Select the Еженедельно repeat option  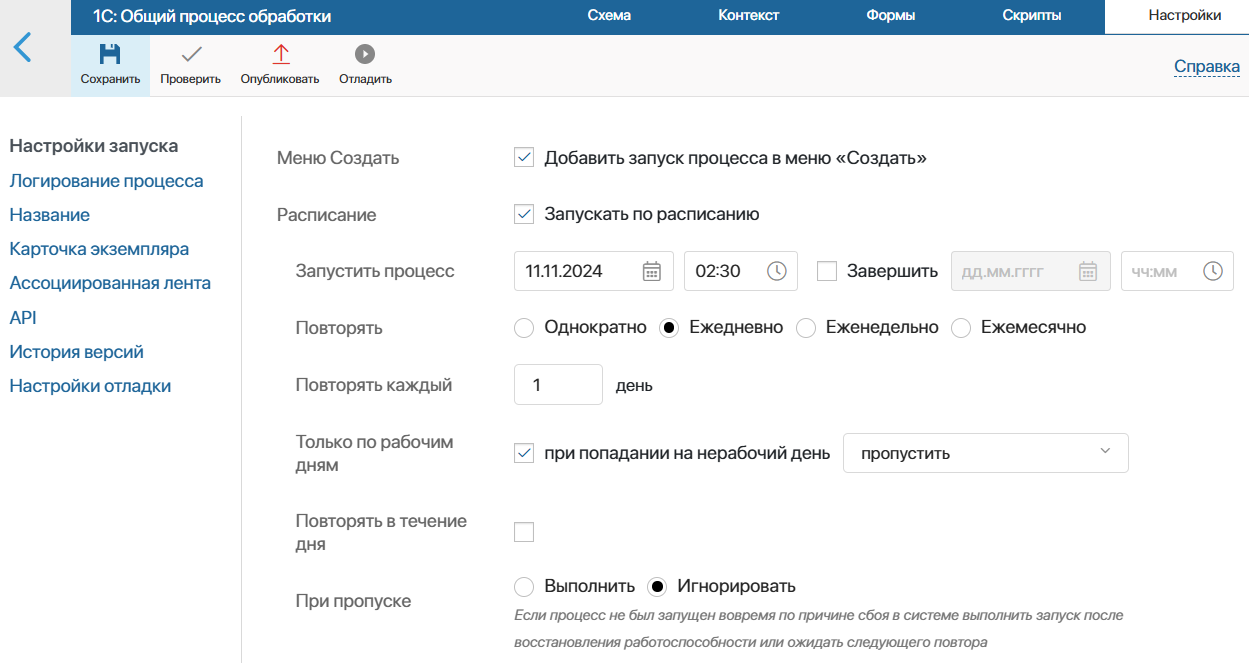(806, 328)
